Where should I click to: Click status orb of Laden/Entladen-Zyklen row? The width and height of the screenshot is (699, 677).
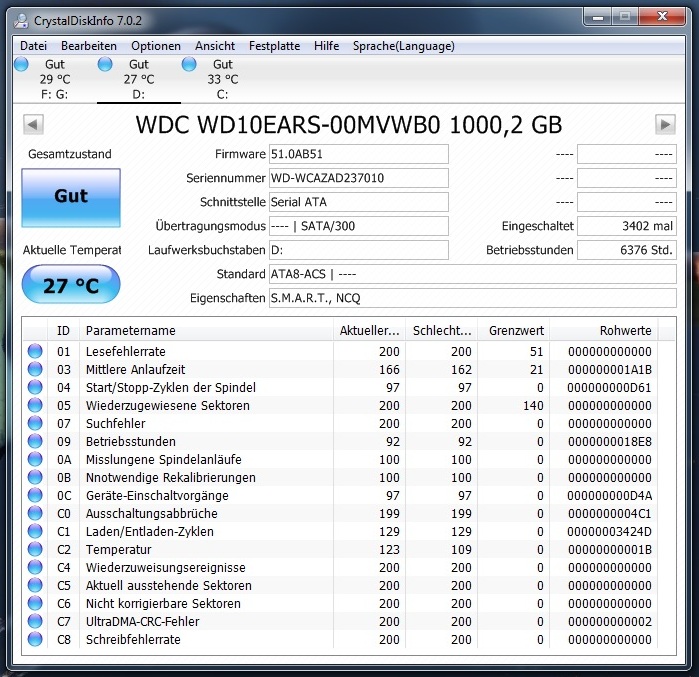tap(35, 531)
